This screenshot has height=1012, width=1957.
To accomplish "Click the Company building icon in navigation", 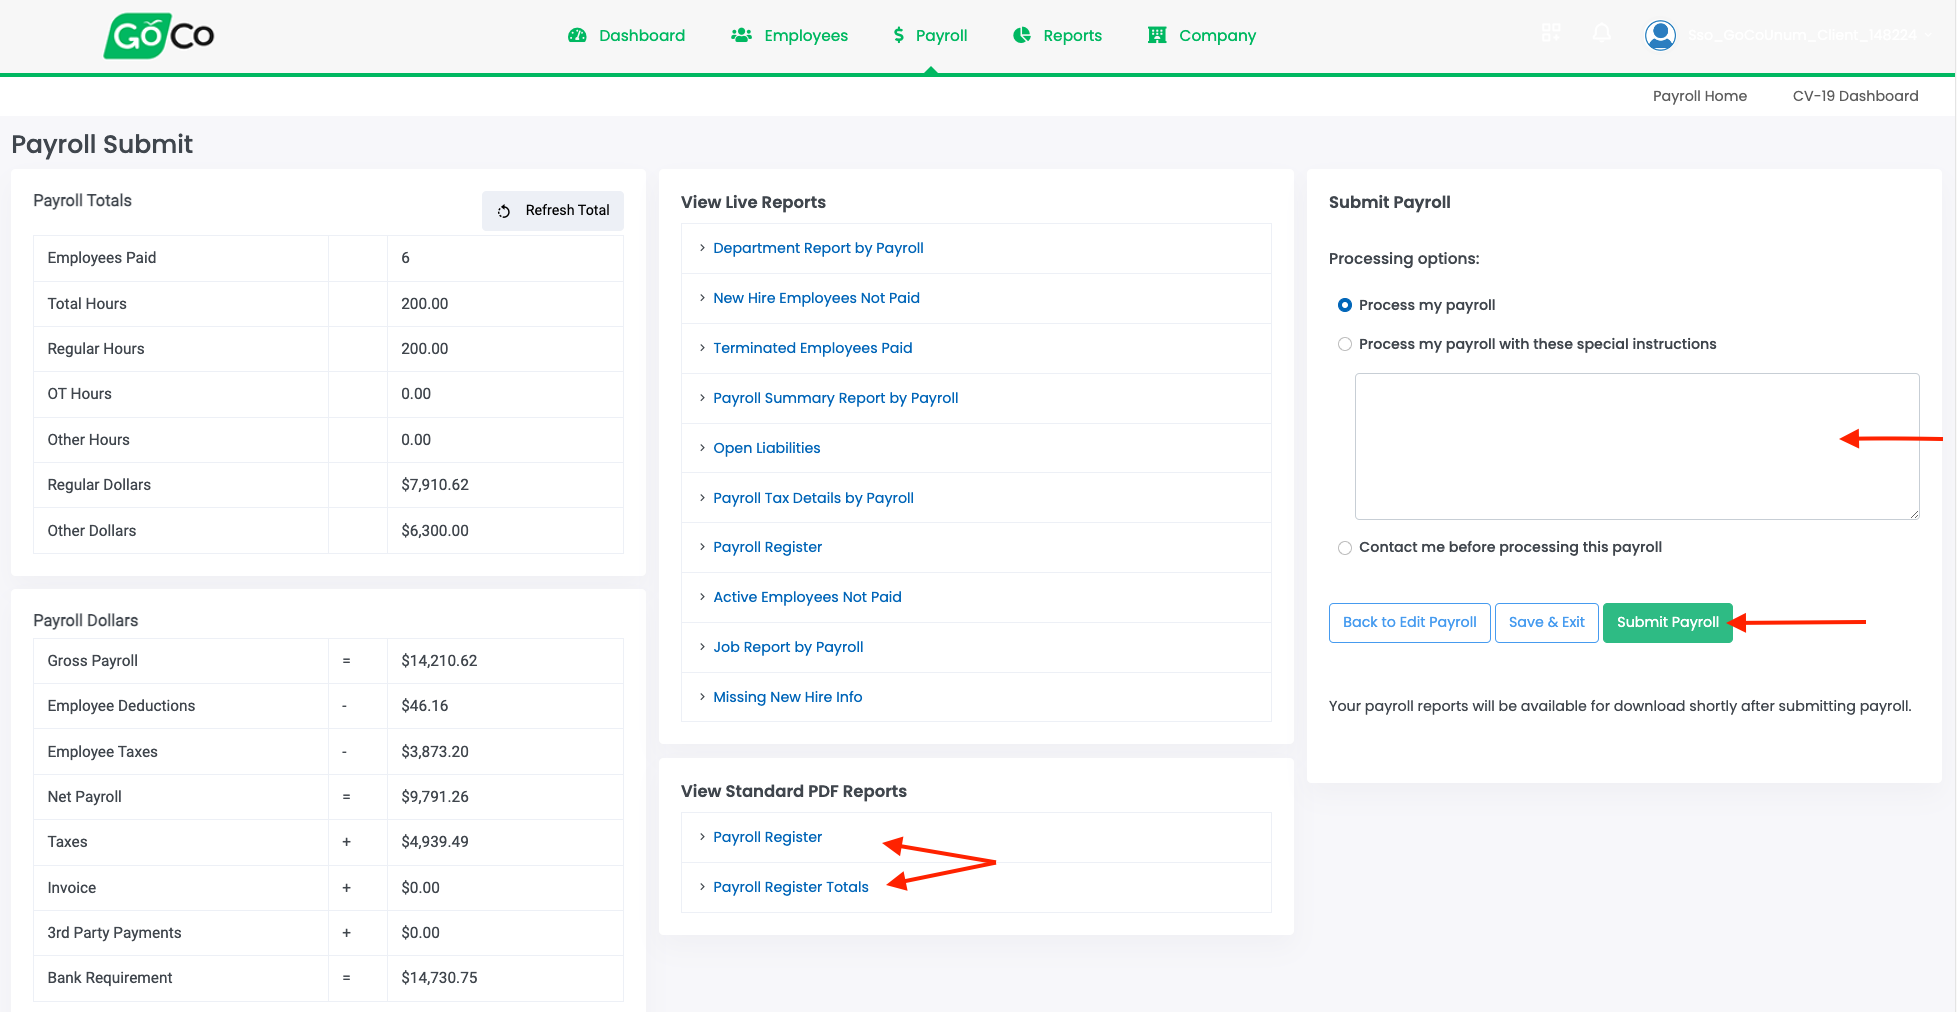I will [x=1156, y=35].
